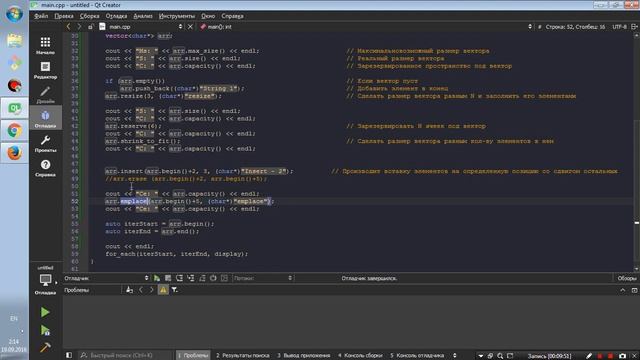Screen dimensions: 640x360
Task: Open the Окно menu
Action: point(208,16)
